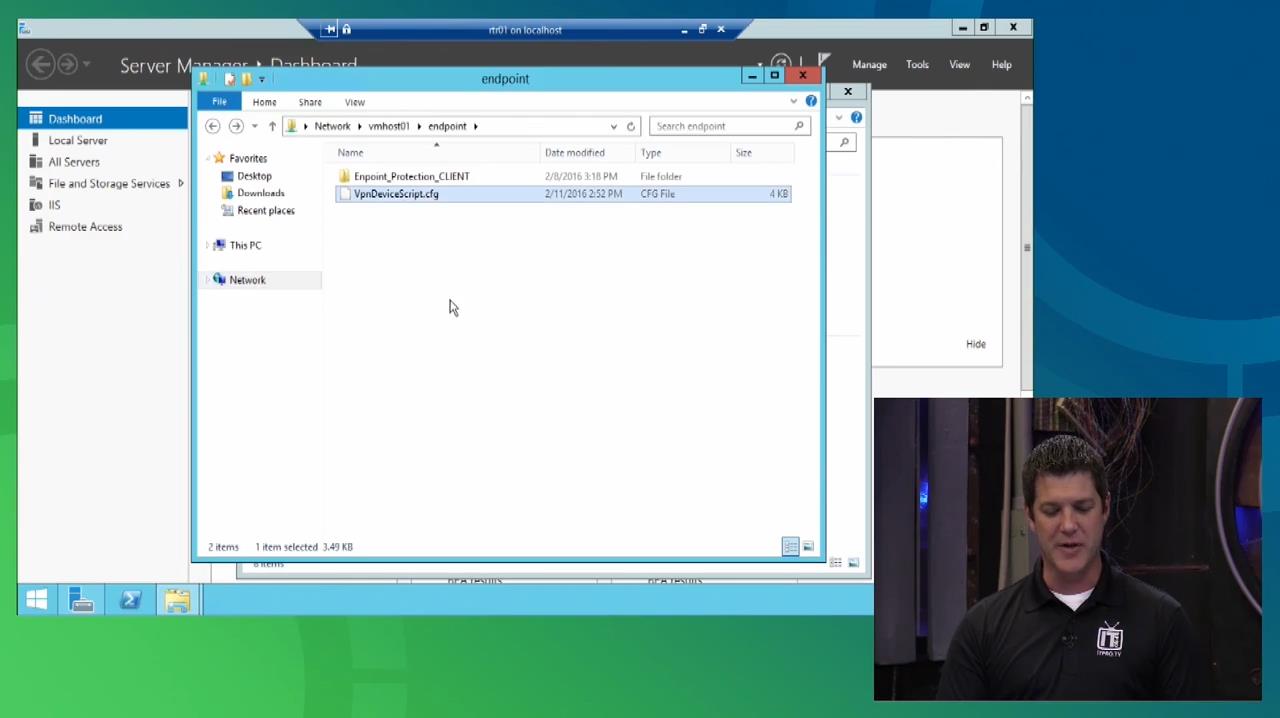This screenshot has height=718, width=1280.
Task: Expand the Explorer ribbon chevron
Action: 794,101
